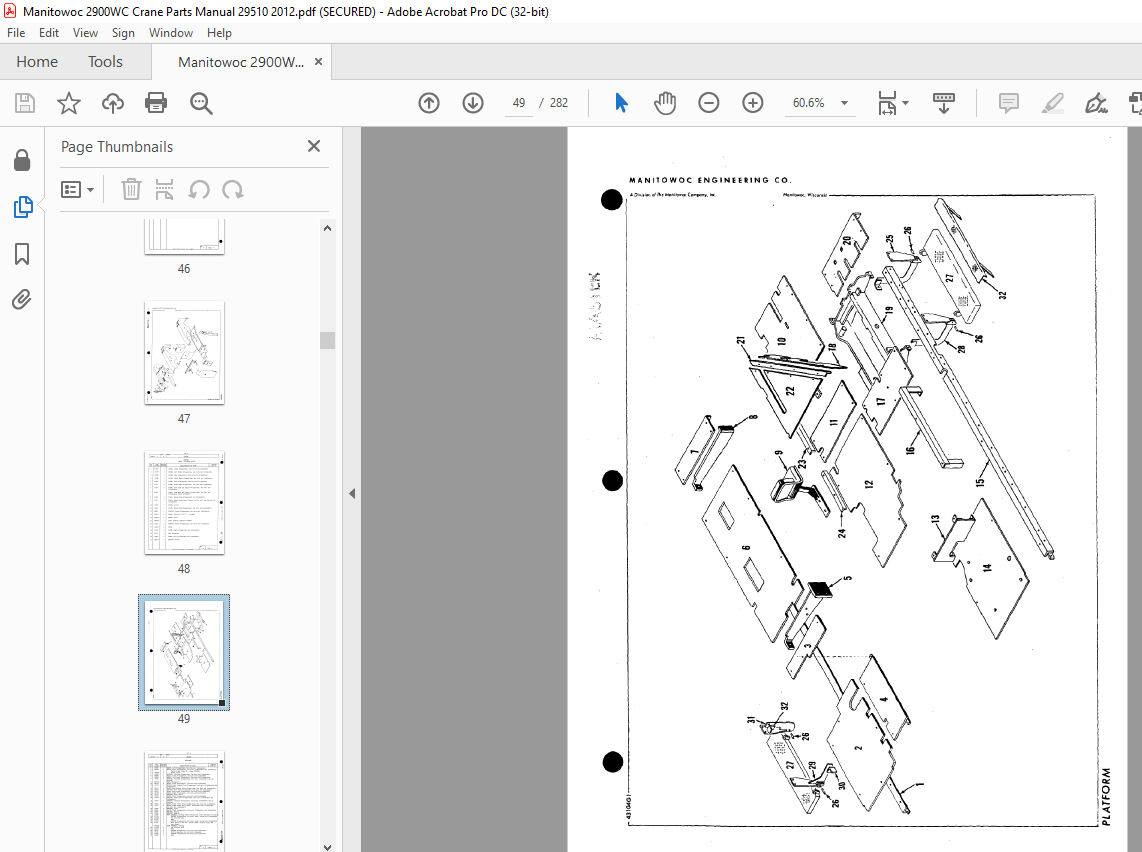Click the page number input field

(x=519, y=103)
